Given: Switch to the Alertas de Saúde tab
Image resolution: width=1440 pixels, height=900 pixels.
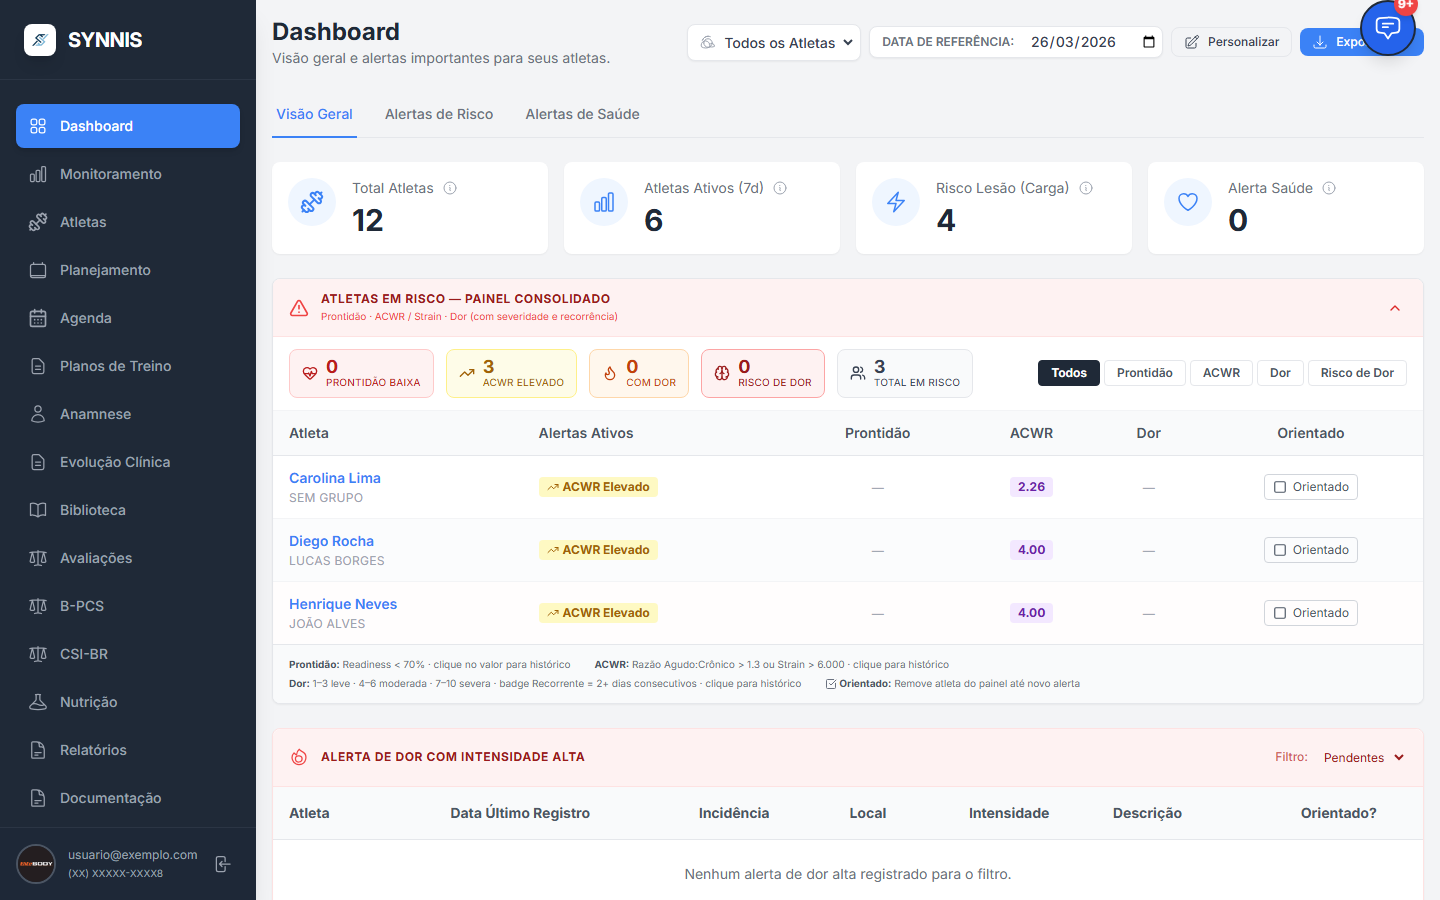Looking at the screenshot, I should pos(583,114).
